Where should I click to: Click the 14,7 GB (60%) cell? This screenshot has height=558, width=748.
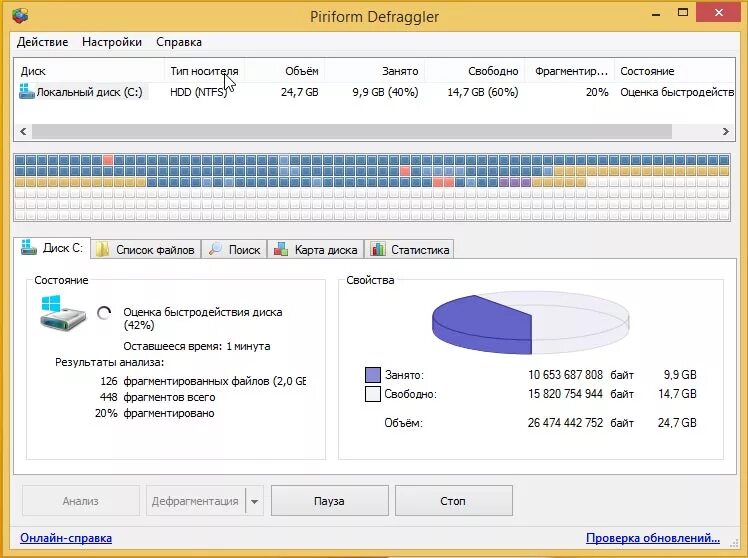click(483, 92)
